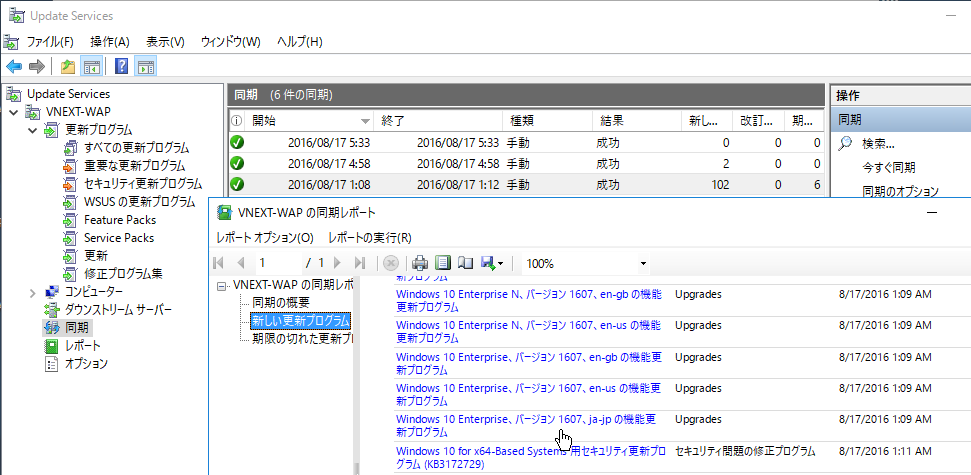Click the 修正プログラム集 node icon

pyautogui.click(x=70, y=274)
